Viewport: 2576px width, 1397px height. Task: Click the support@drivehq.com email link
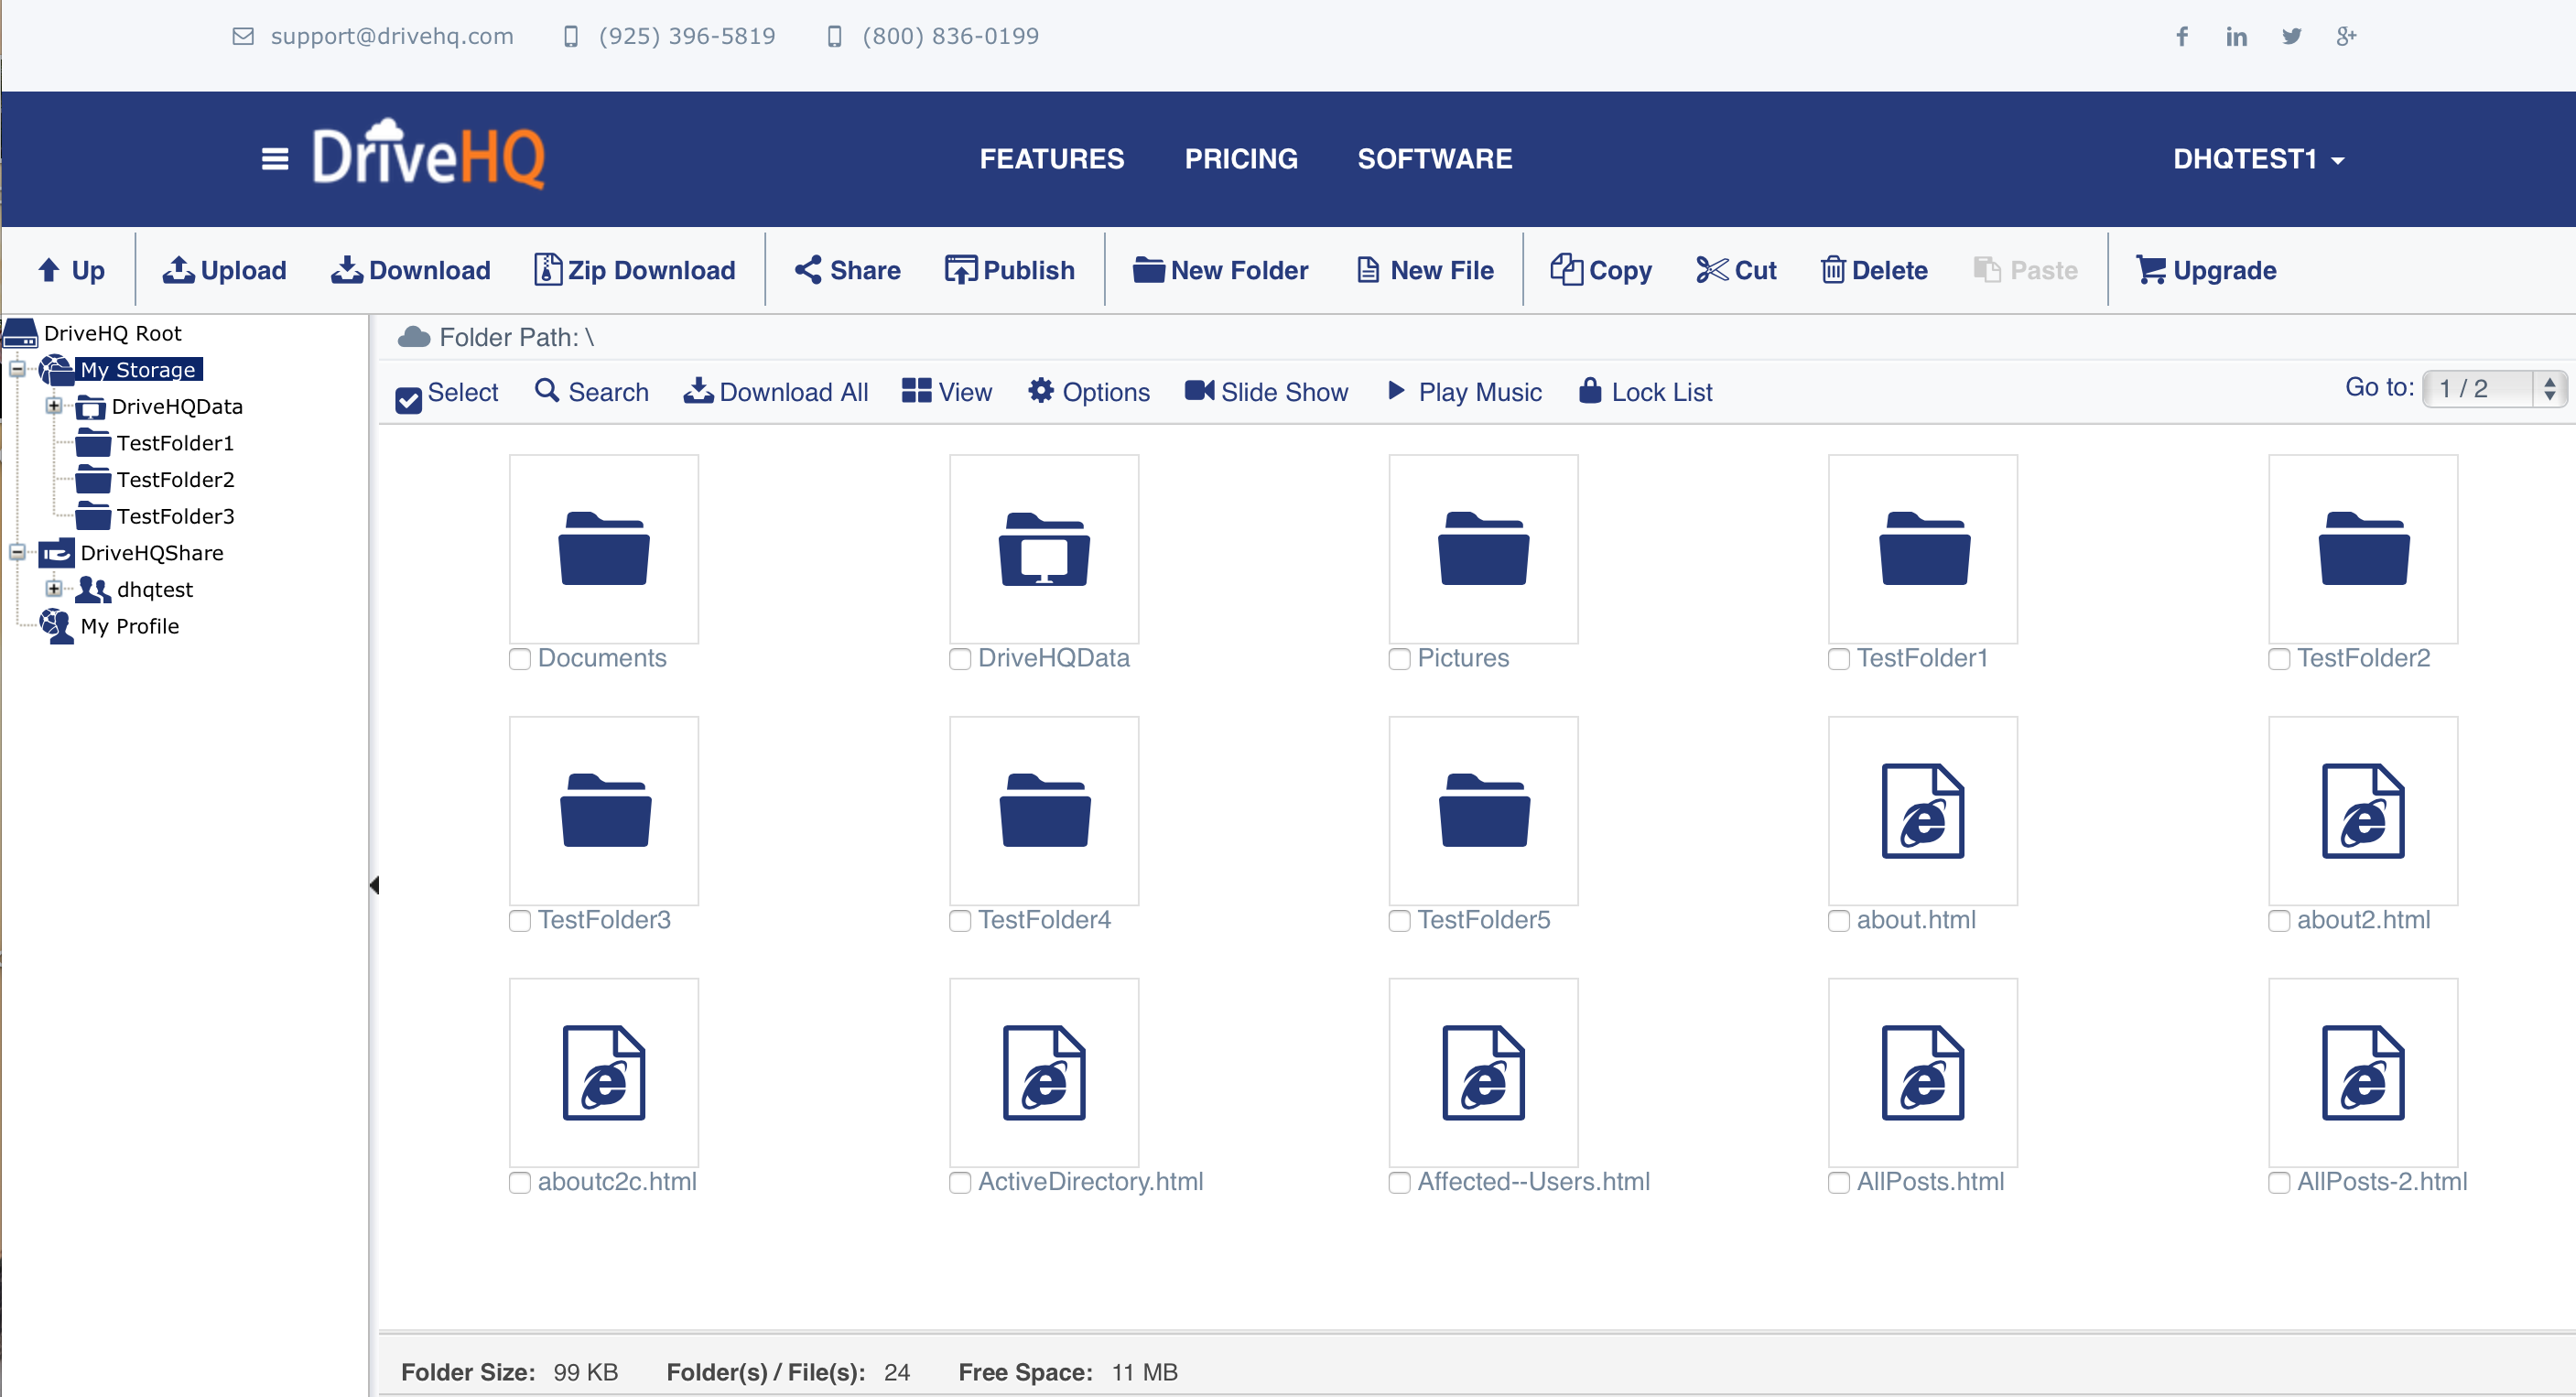[391, 37]
